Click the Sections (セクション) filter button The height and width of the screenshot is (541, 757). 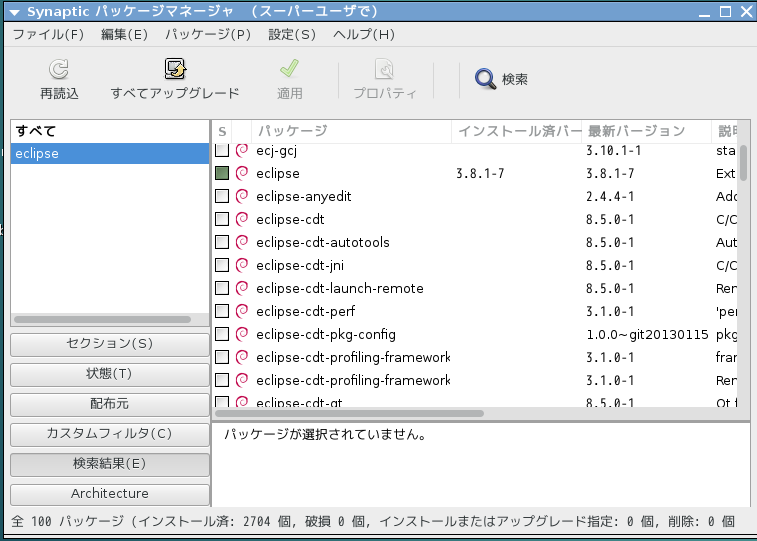click(x=110, y=344)
